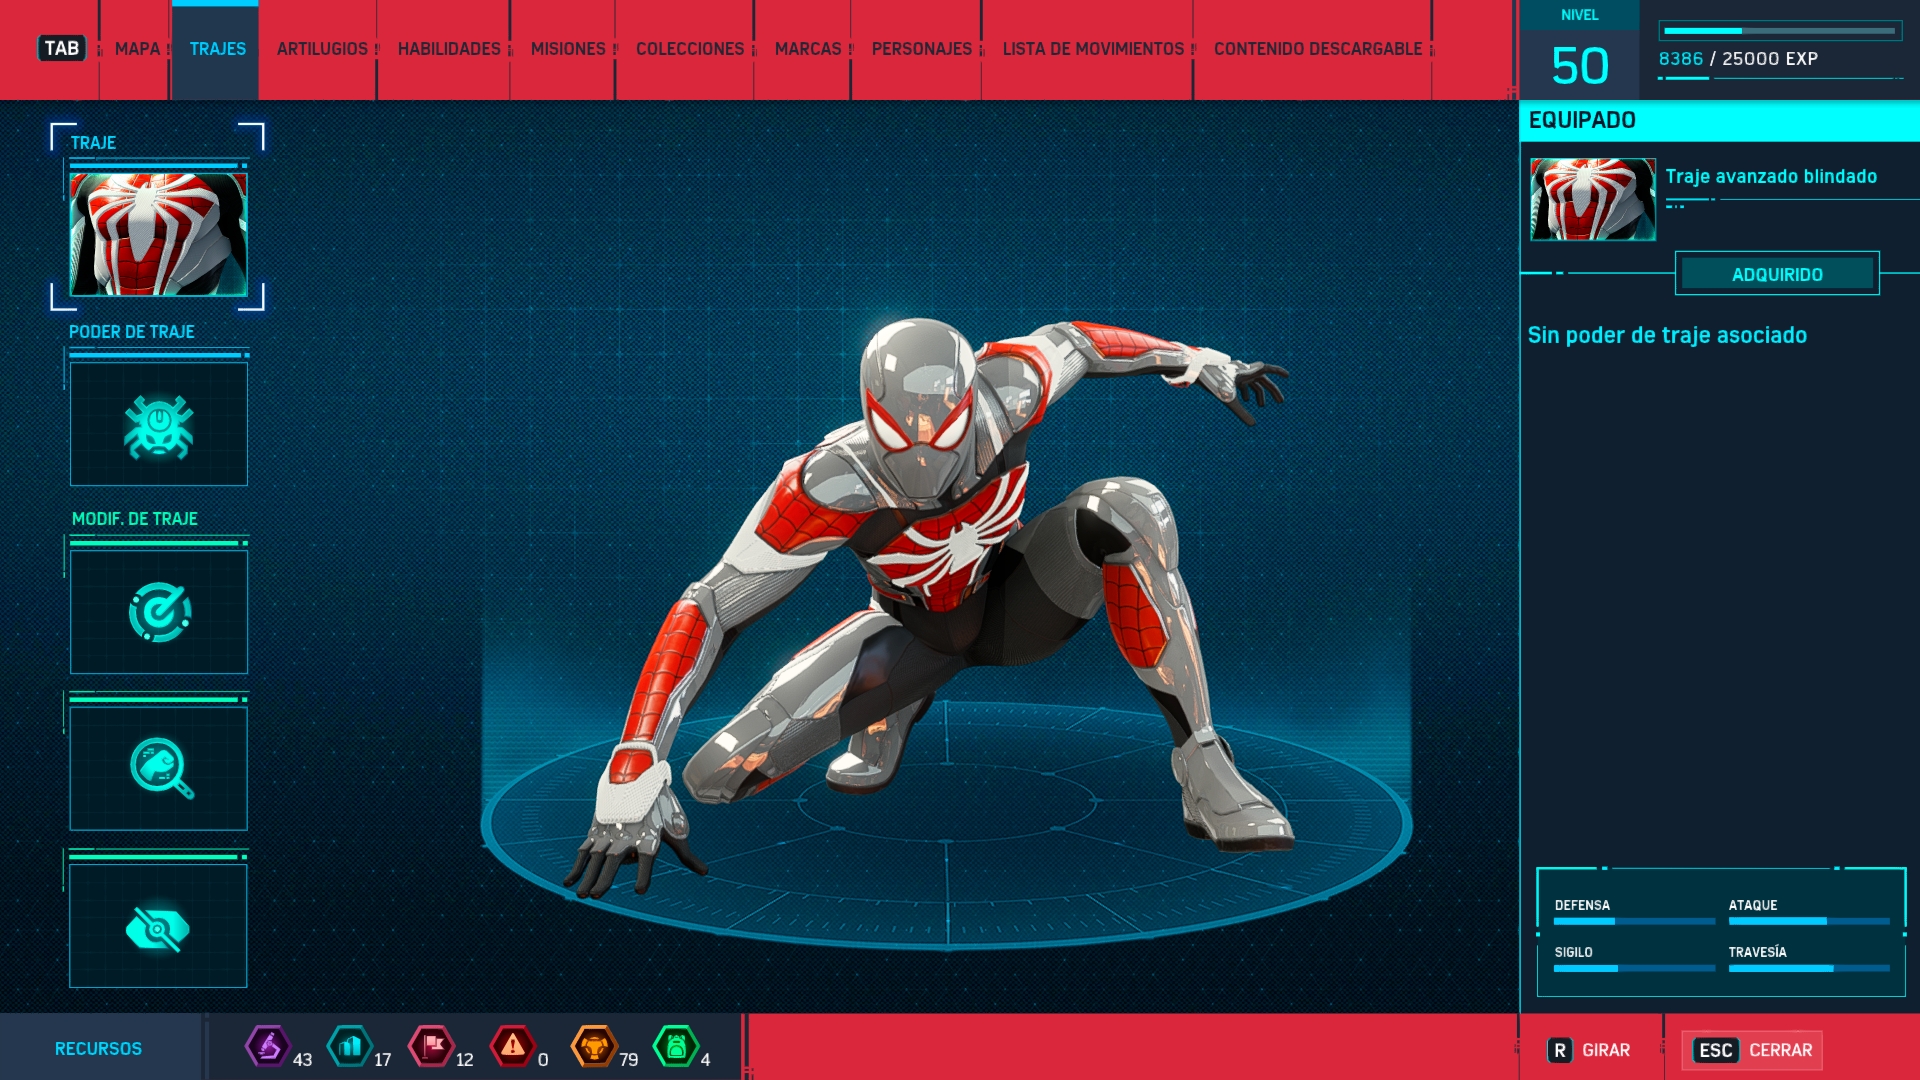The image size is (1920, 1080).
Task: Click the green backpack token icon
Action: (x=676, y=1047)
